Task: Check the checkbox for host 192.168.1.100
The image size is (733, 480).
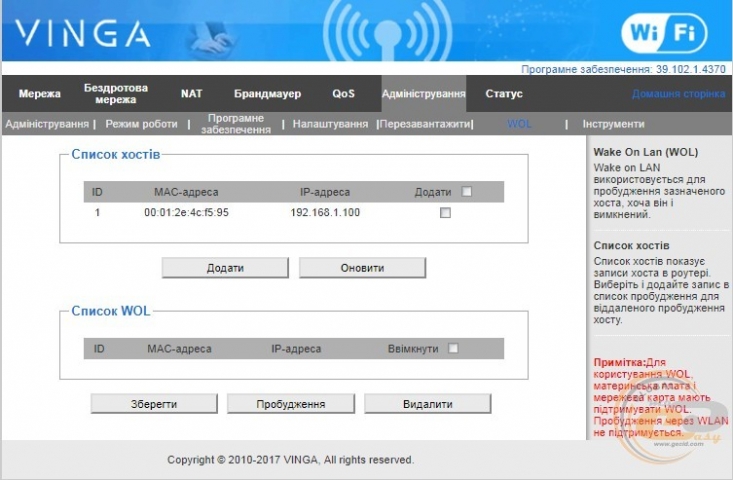Action: [446, 213]
